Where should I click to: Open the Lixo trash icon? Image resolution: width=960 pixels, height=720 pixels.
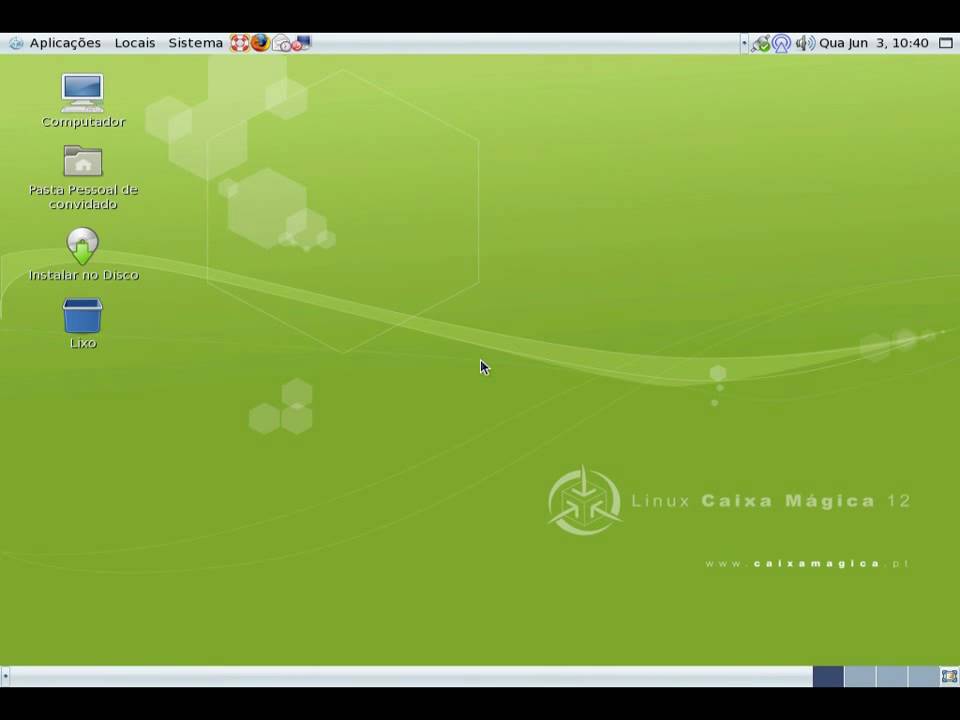(83, 324)
